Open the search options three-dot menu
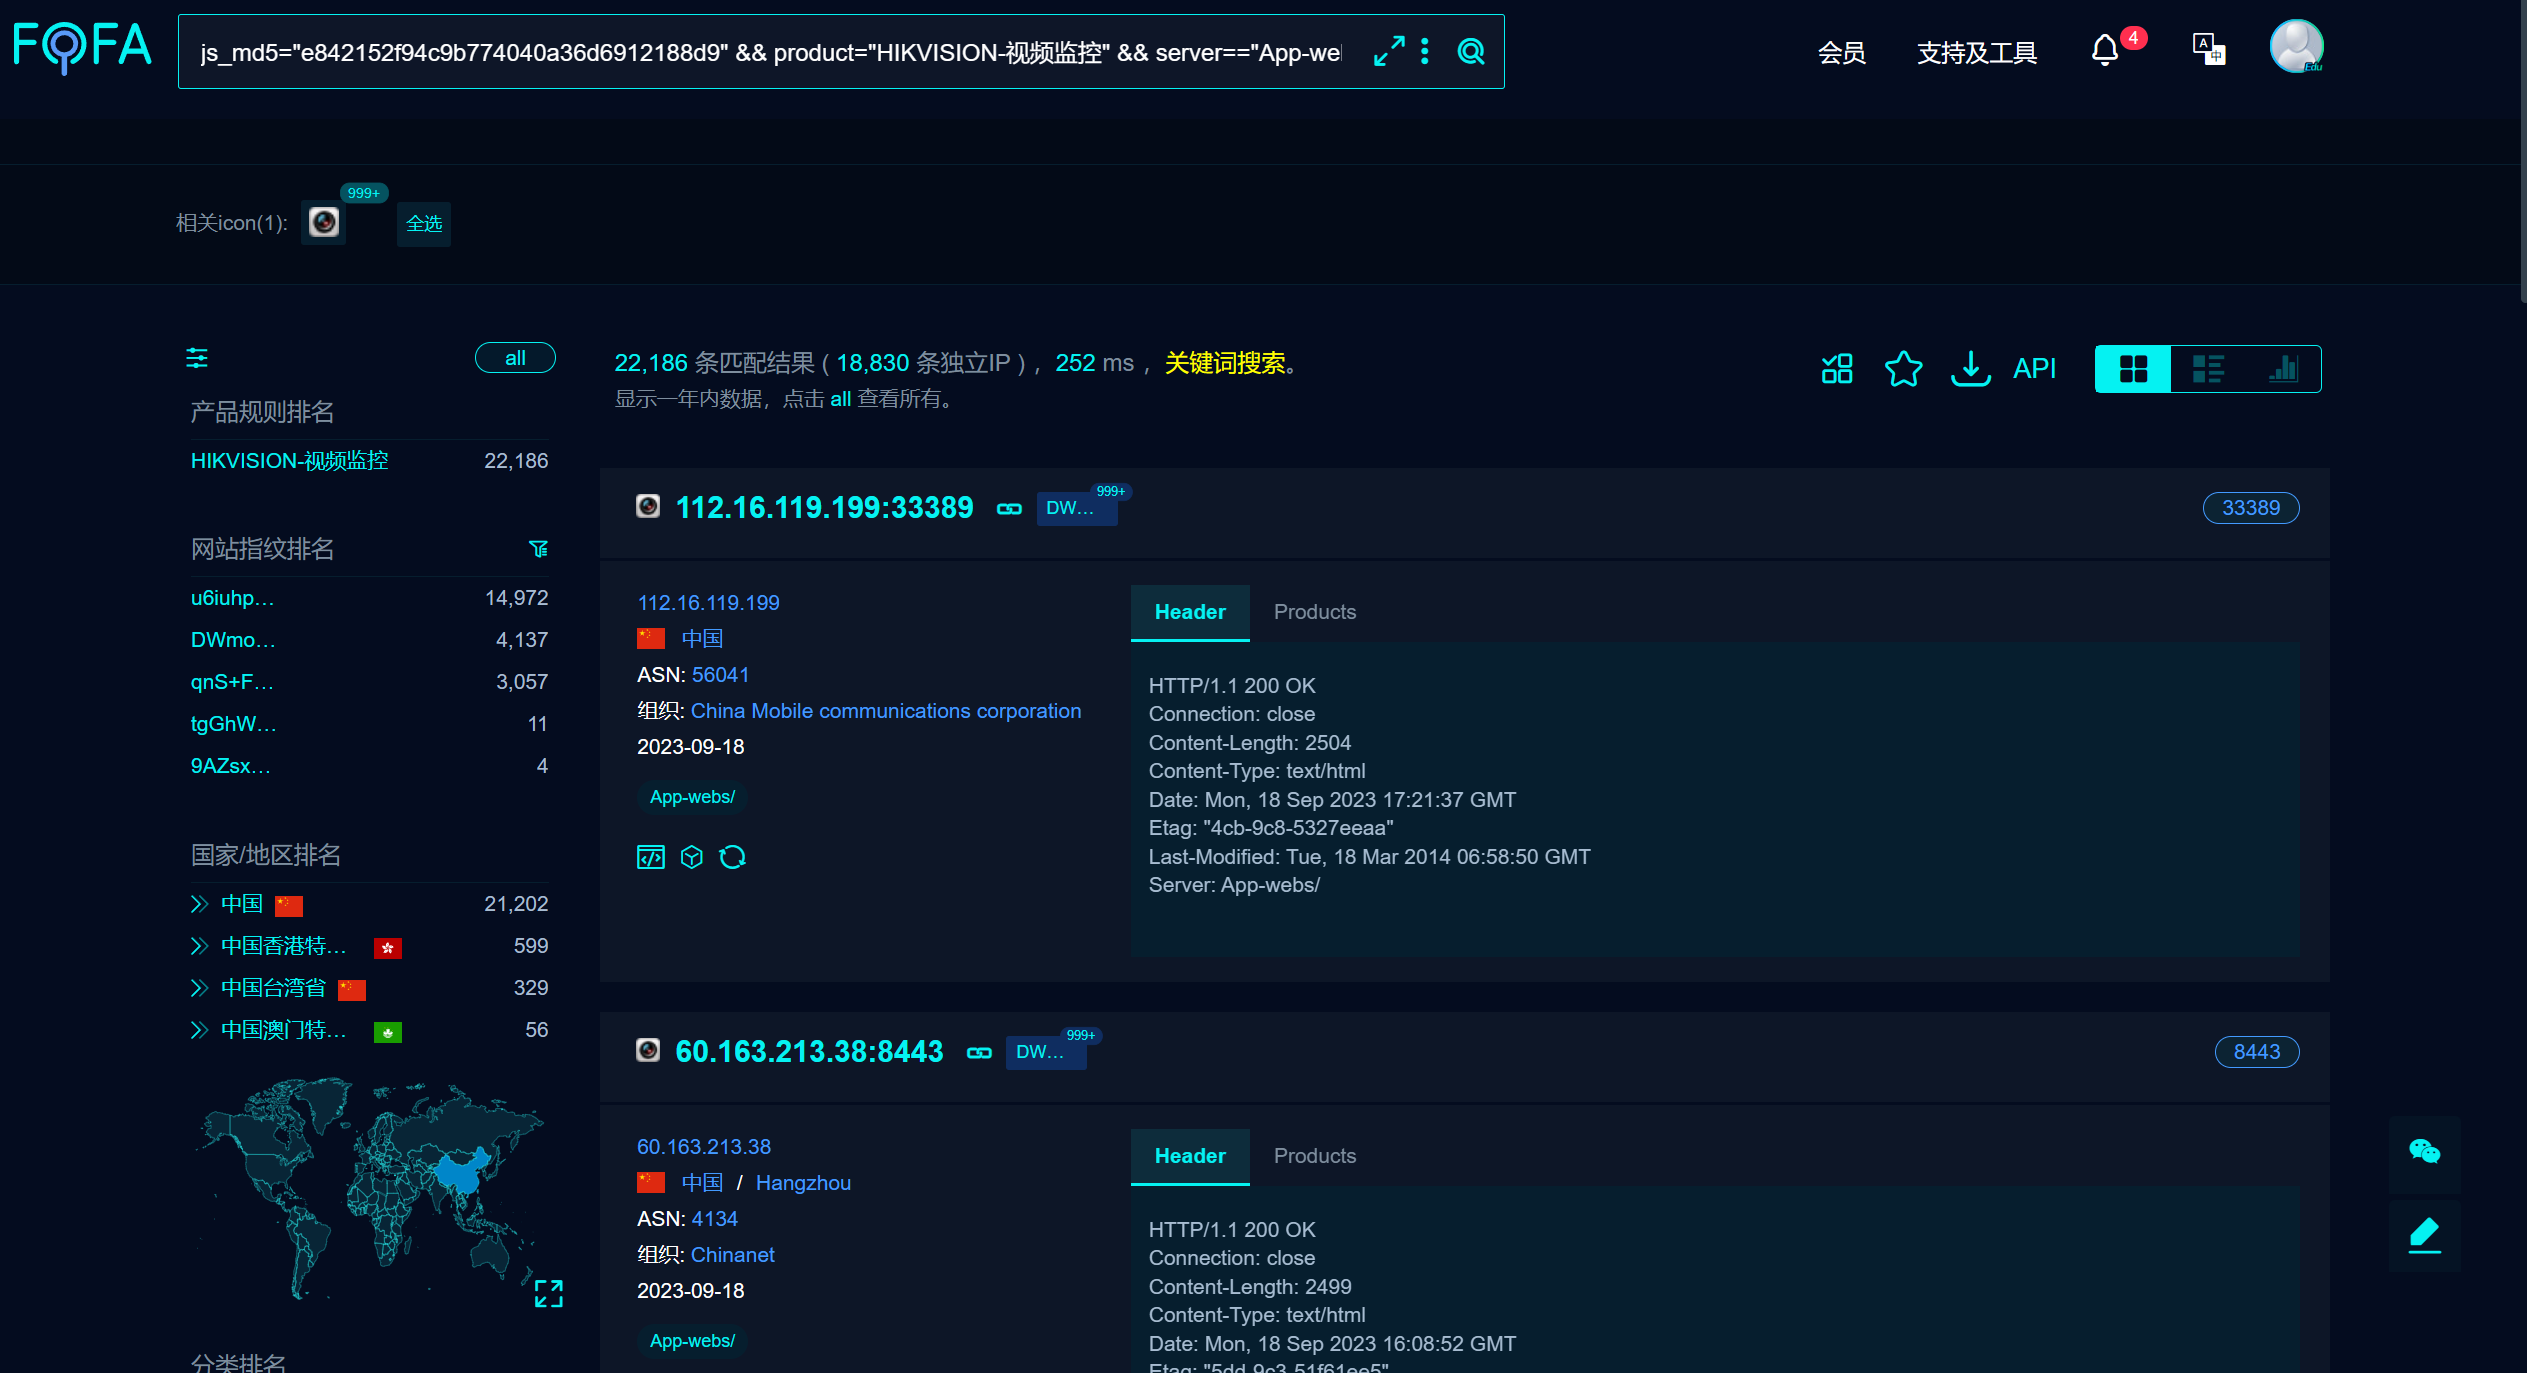 tap(1425, 52)
